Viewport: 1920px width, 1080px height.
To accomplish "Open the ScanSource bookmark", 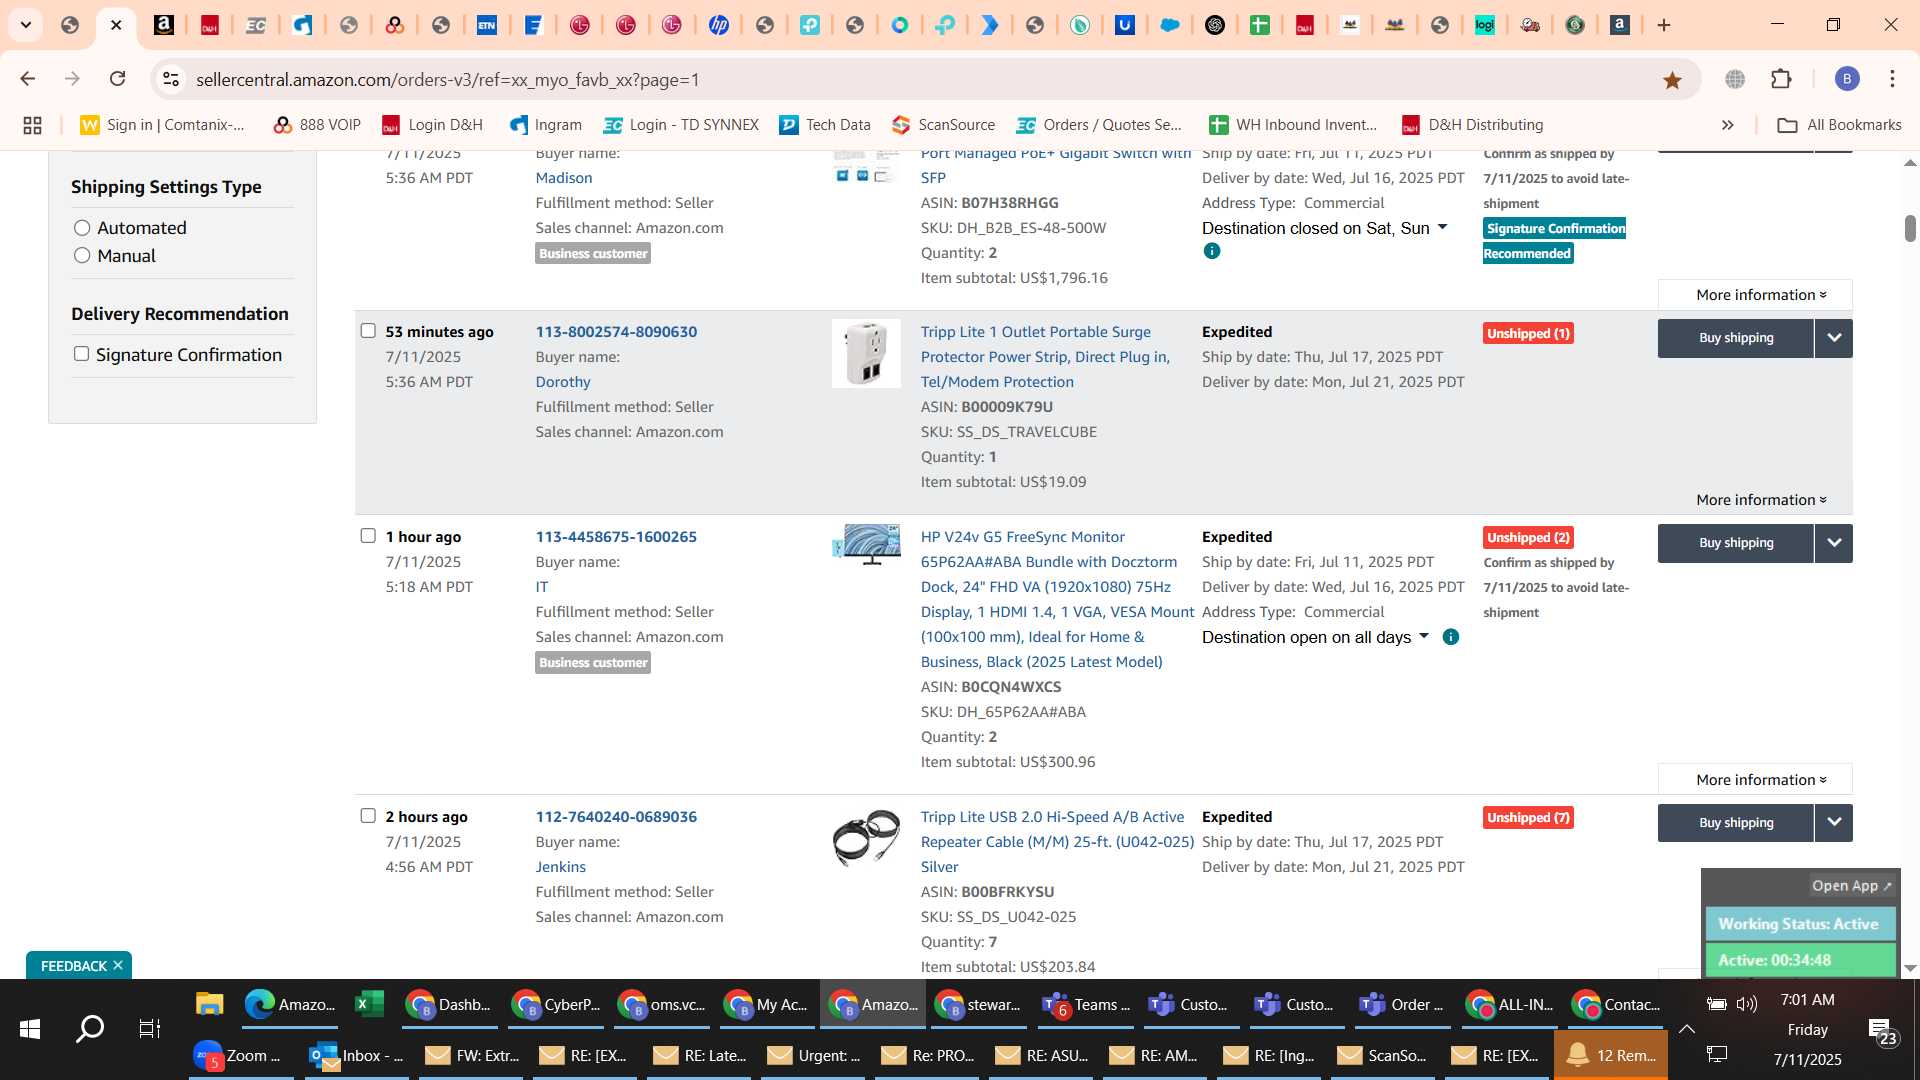I will 944,125.
